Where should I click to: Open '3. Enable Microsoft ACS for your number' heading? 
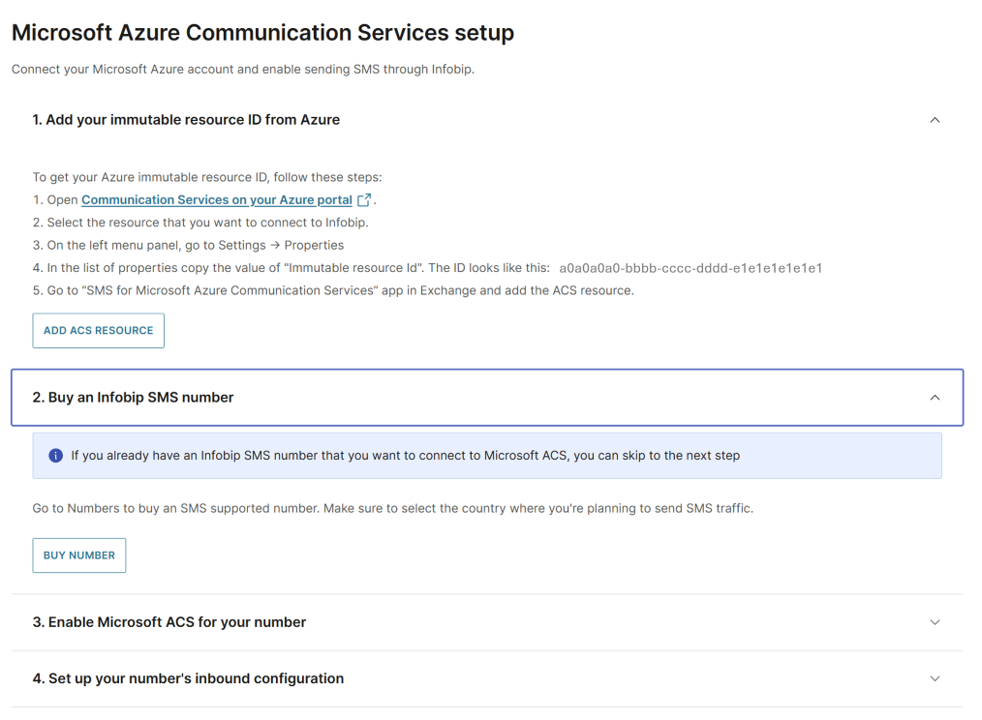click(x=169, y=622)
